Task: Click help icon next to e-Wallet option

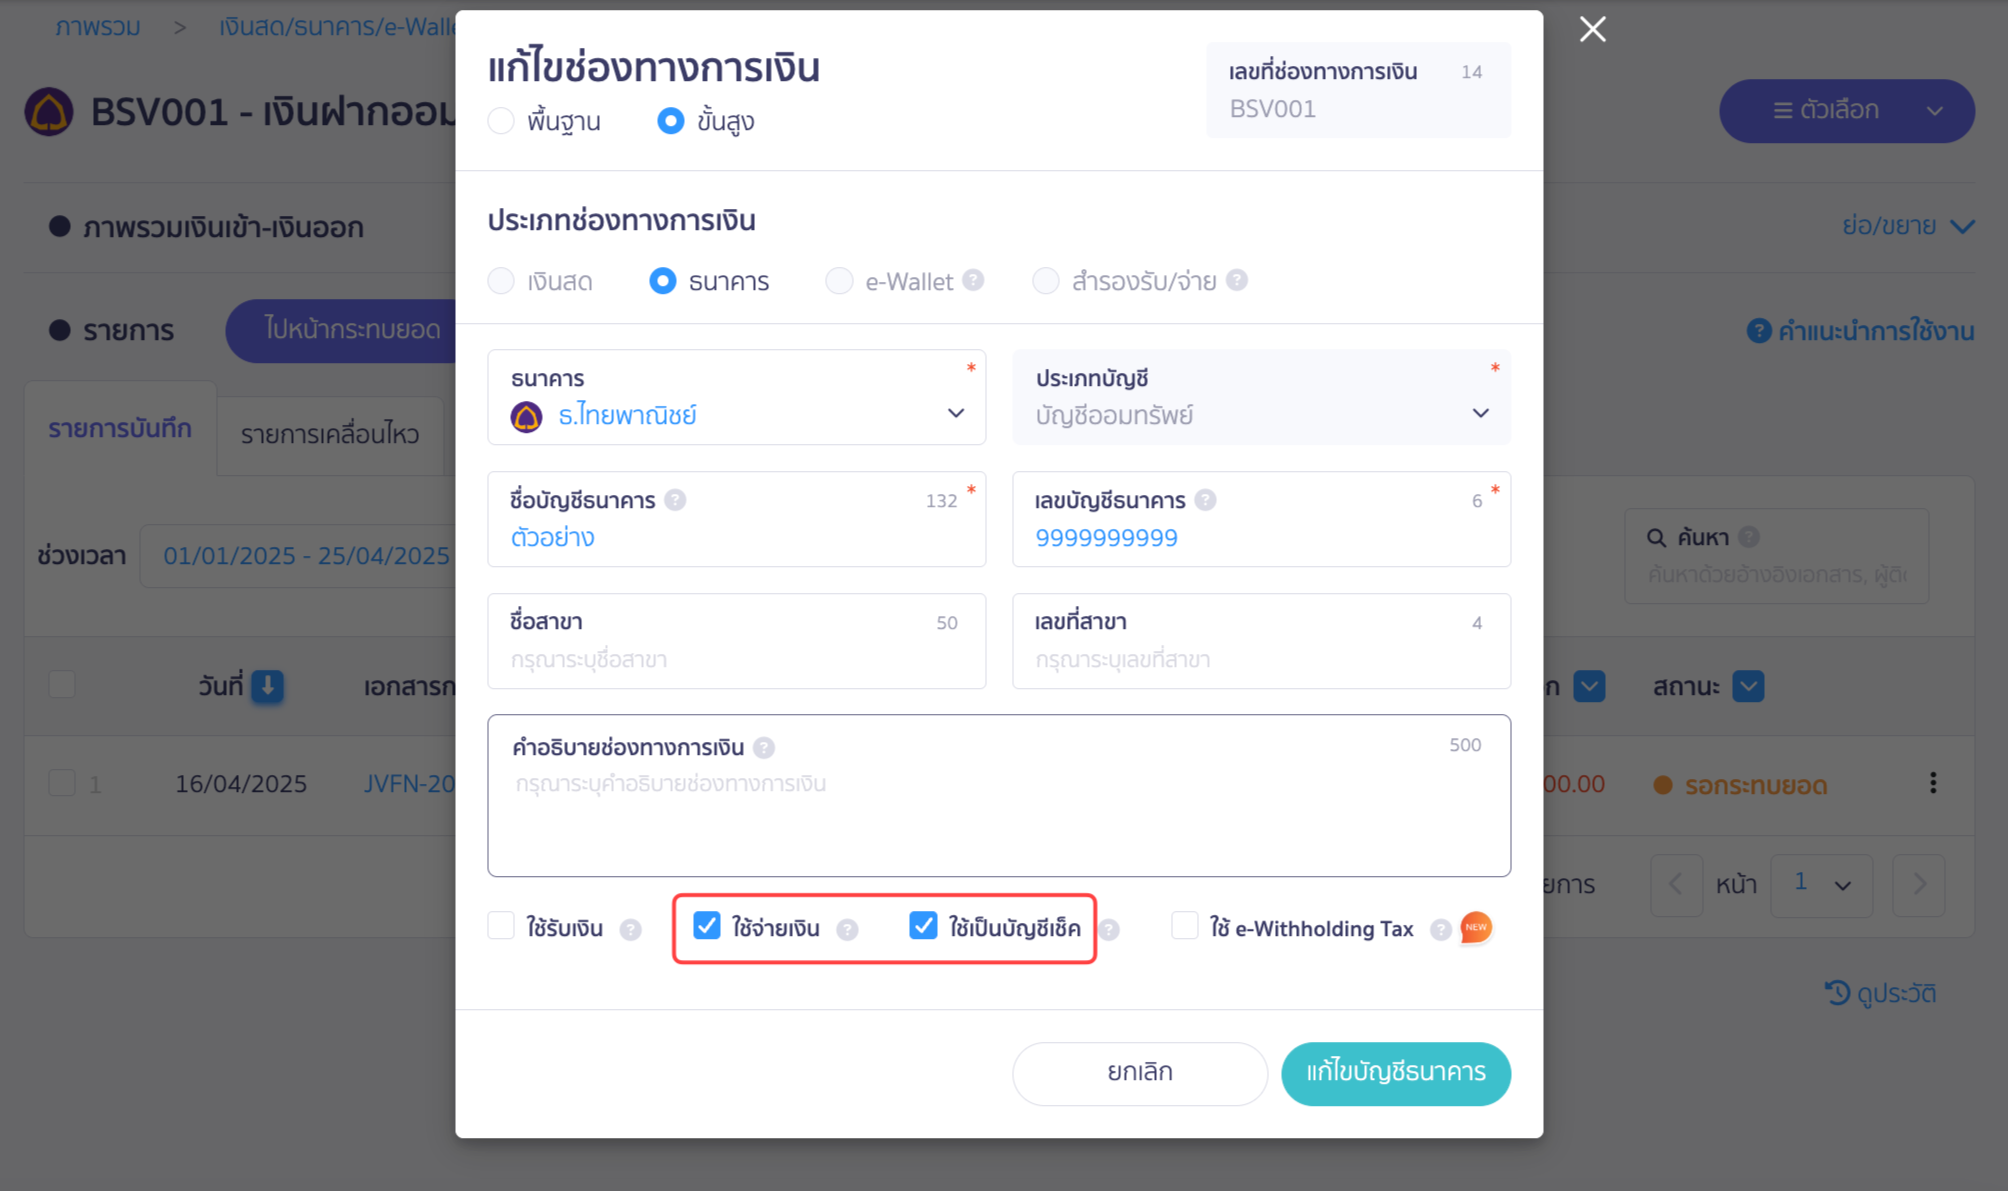Action: pos(973,281)
